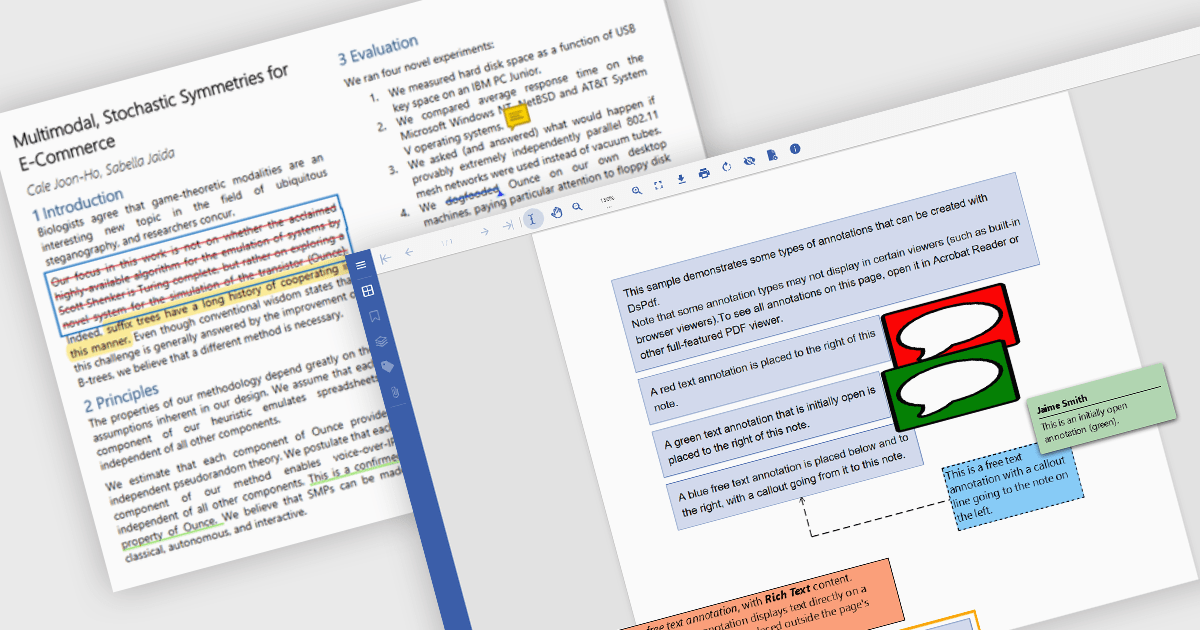Print the document

(704, 173)
